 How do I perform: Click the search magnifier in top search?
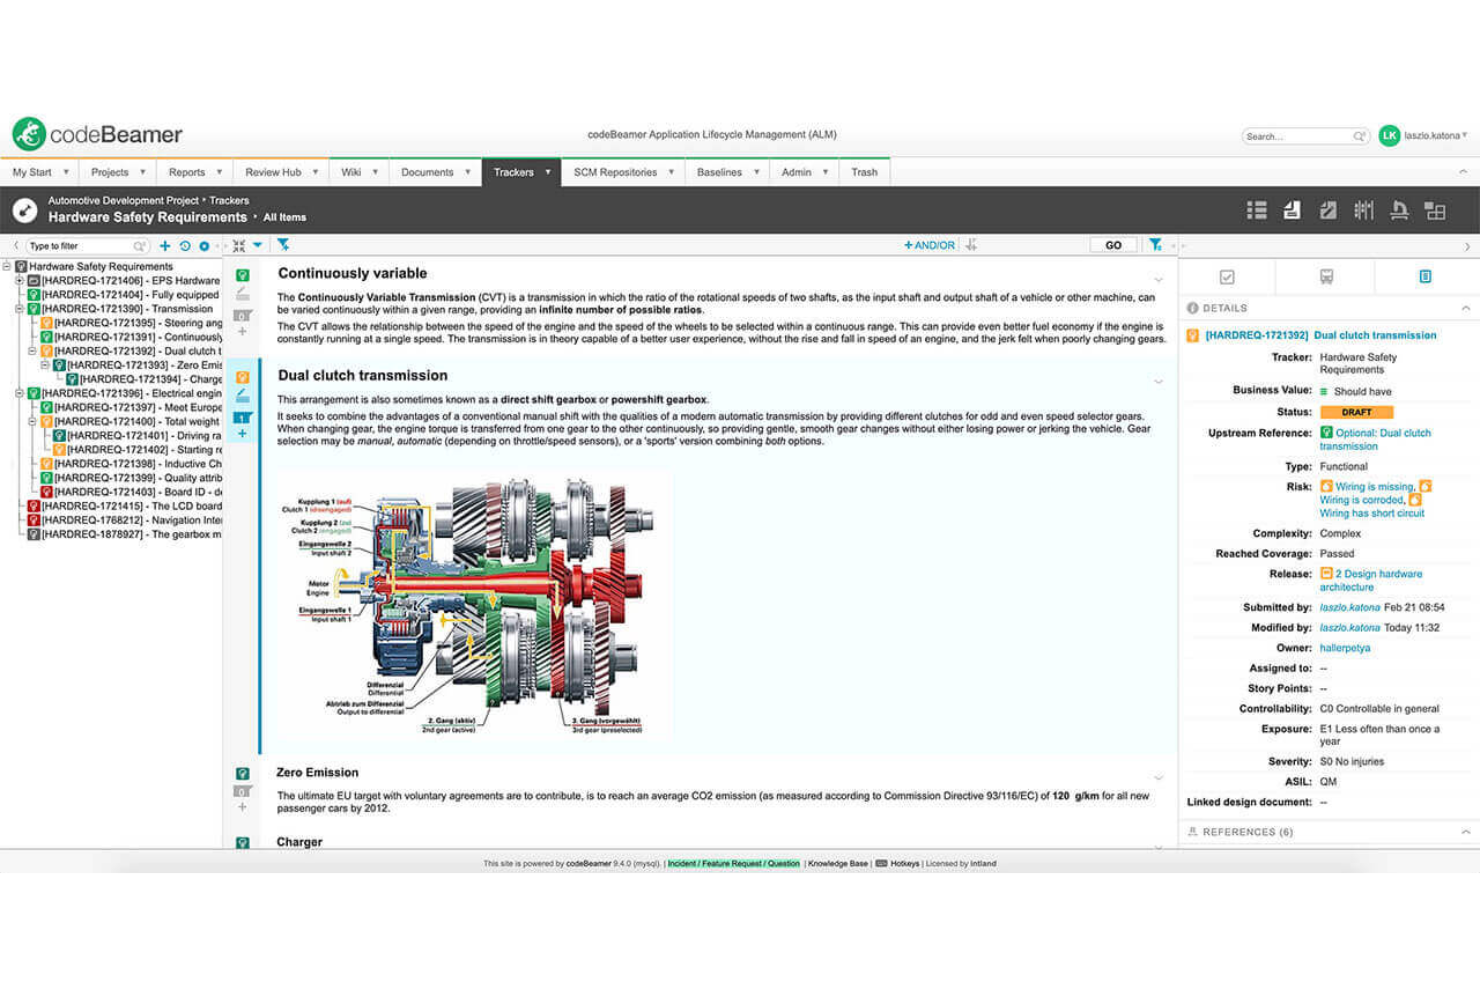point(1359,136)
